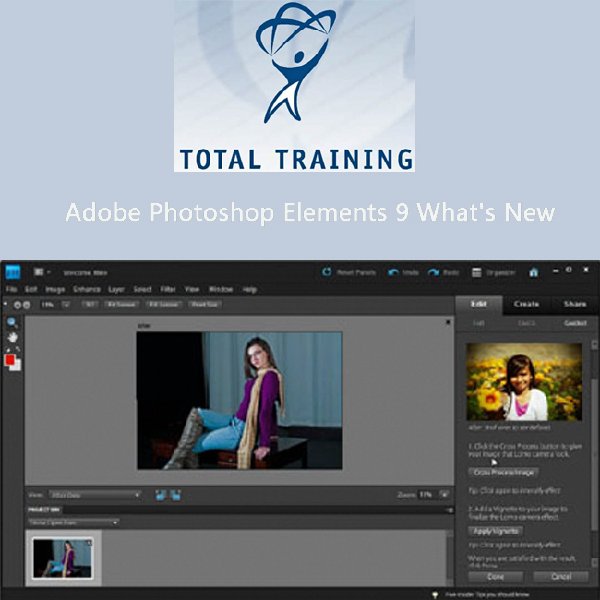Switch to the Create tab
600x600 pixels.
click(527, 304)
